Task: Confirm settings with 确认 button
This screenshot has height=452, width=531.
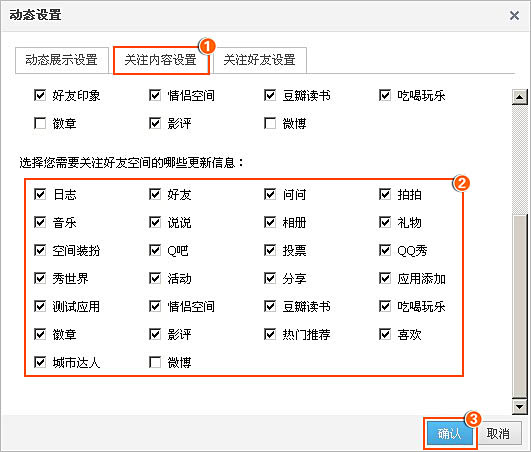Action: pyautogui.click(x=449, y=433)
